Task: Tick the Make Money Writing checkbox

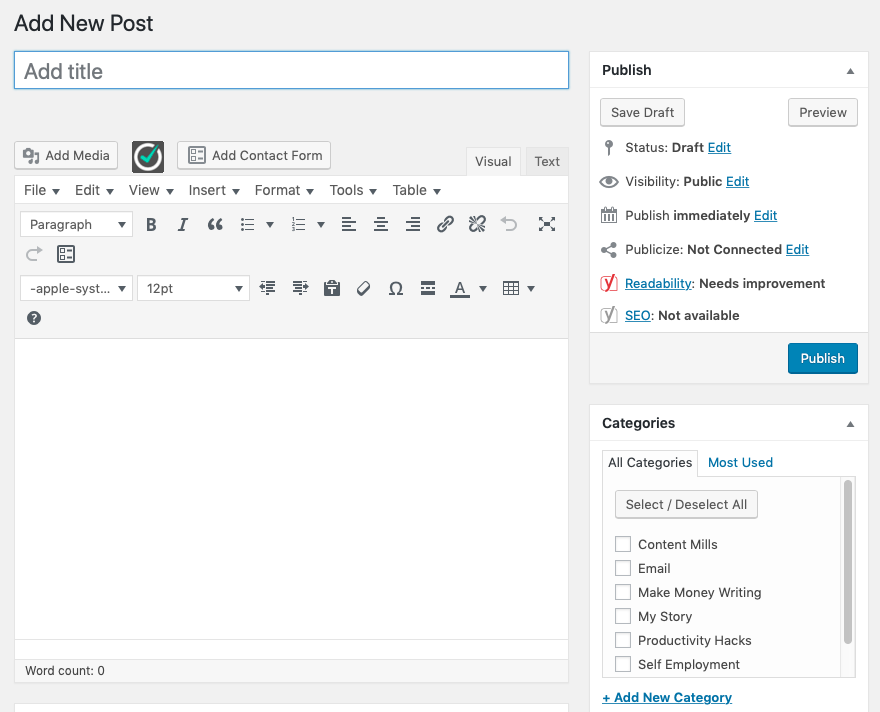Action: tap(623, 592)
